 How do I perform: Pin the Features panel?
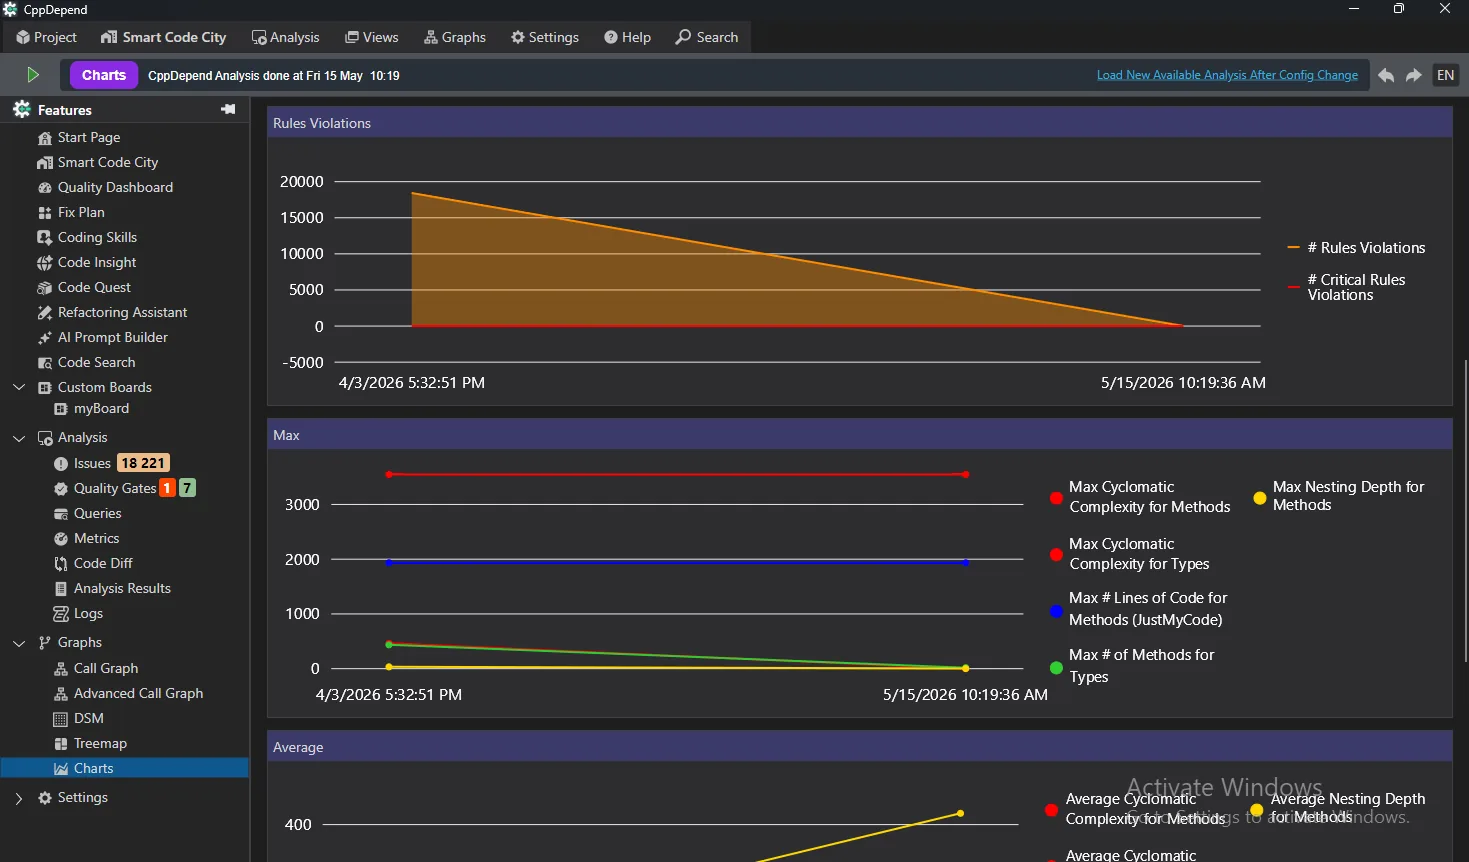click(228, 109)
